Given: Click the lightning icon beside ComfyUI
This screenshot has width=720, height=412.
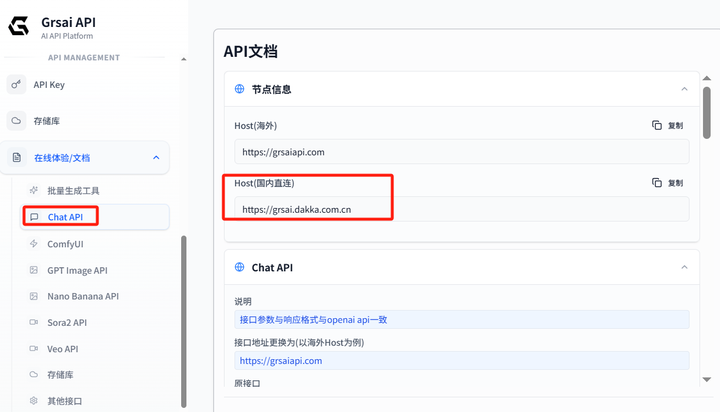Looking at the screenshot, I should 34,243.
